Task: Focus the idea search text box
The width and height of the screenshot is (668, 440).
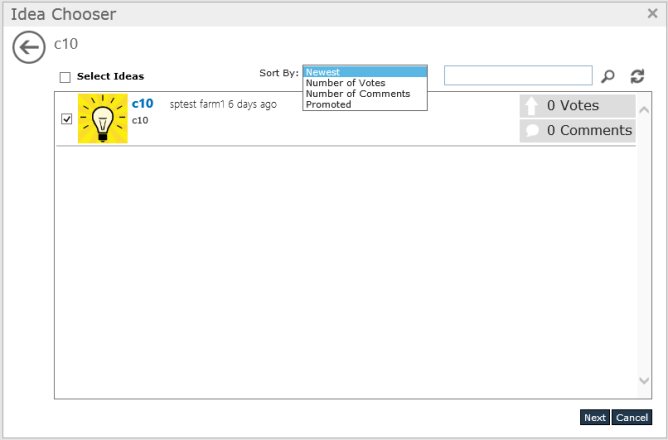Action: click(x=517, y=76)
